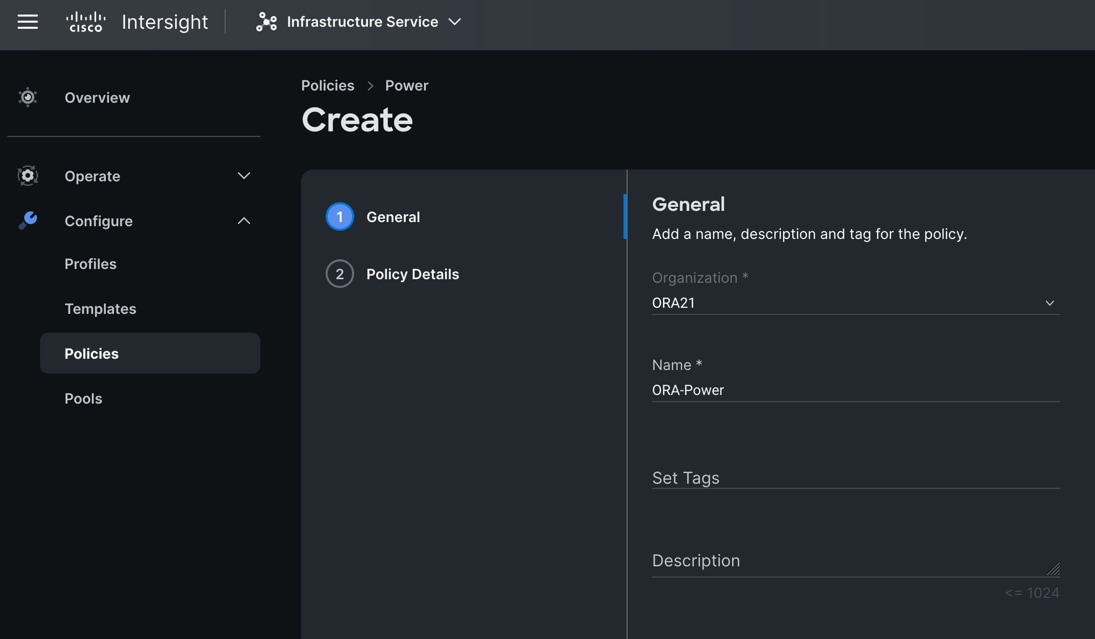Open the Organization dropdown

tap(855, 303)
